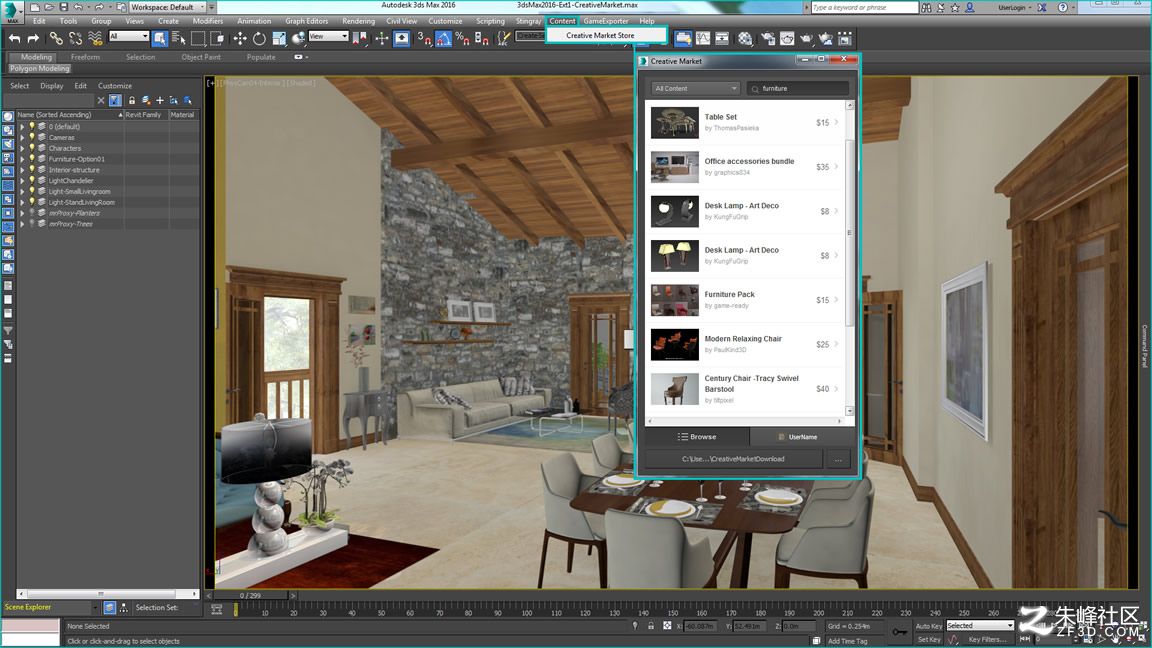Open the Modern Relaxing Chair thumbnail
This screenshot has width=1152, height=648.
tap(674, 344)
